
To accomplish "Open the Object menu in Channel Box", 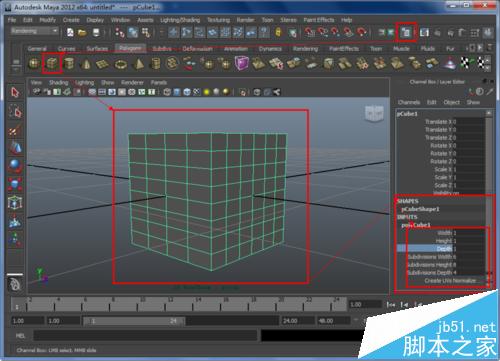I will 452,102.
